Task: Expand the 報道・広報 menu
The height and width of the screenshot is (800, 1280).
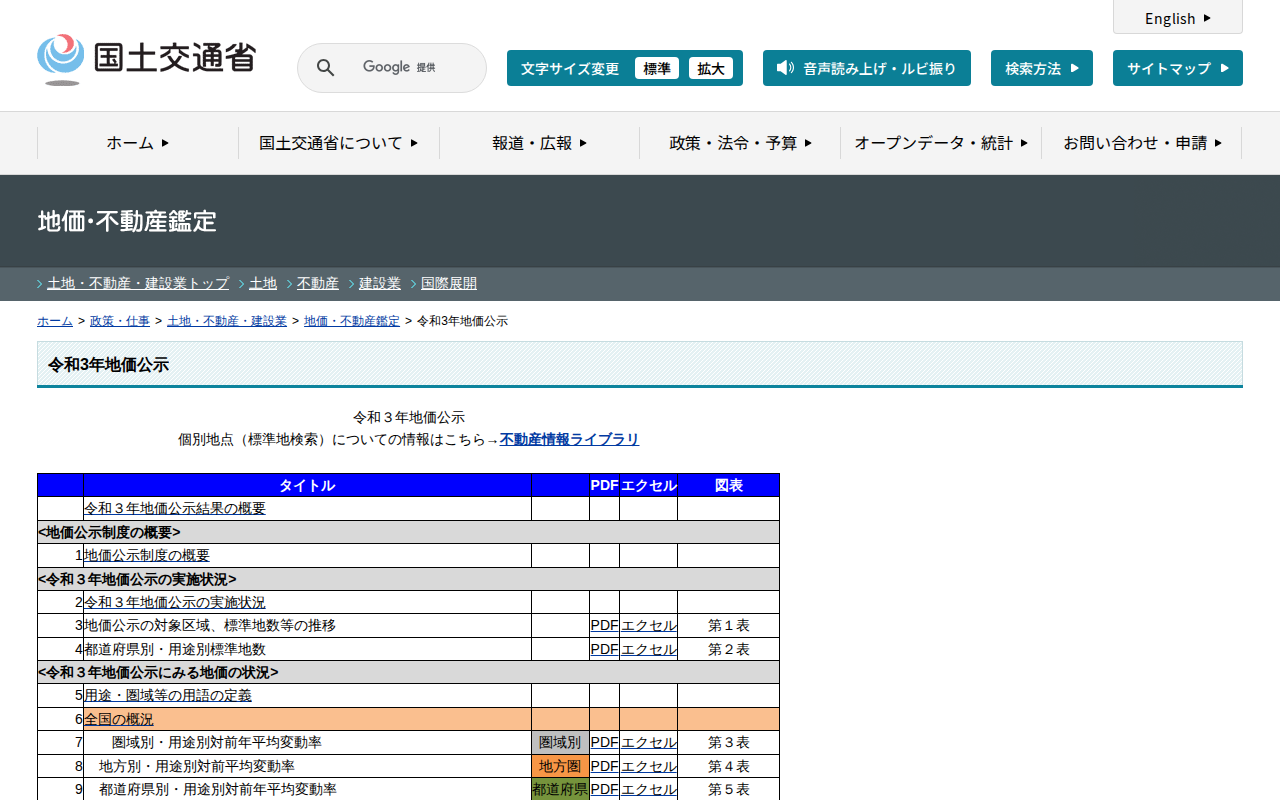Action: [540, 143]
